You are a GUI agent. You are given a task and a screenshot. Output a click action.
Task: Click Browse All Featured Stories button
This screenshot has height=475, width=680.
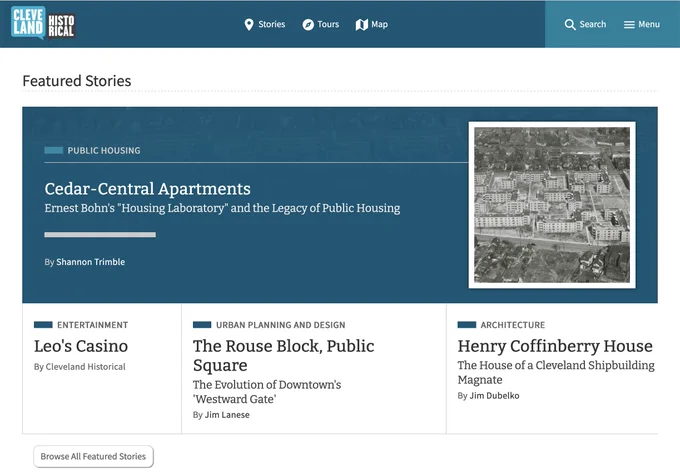click(x=93, y=456)
